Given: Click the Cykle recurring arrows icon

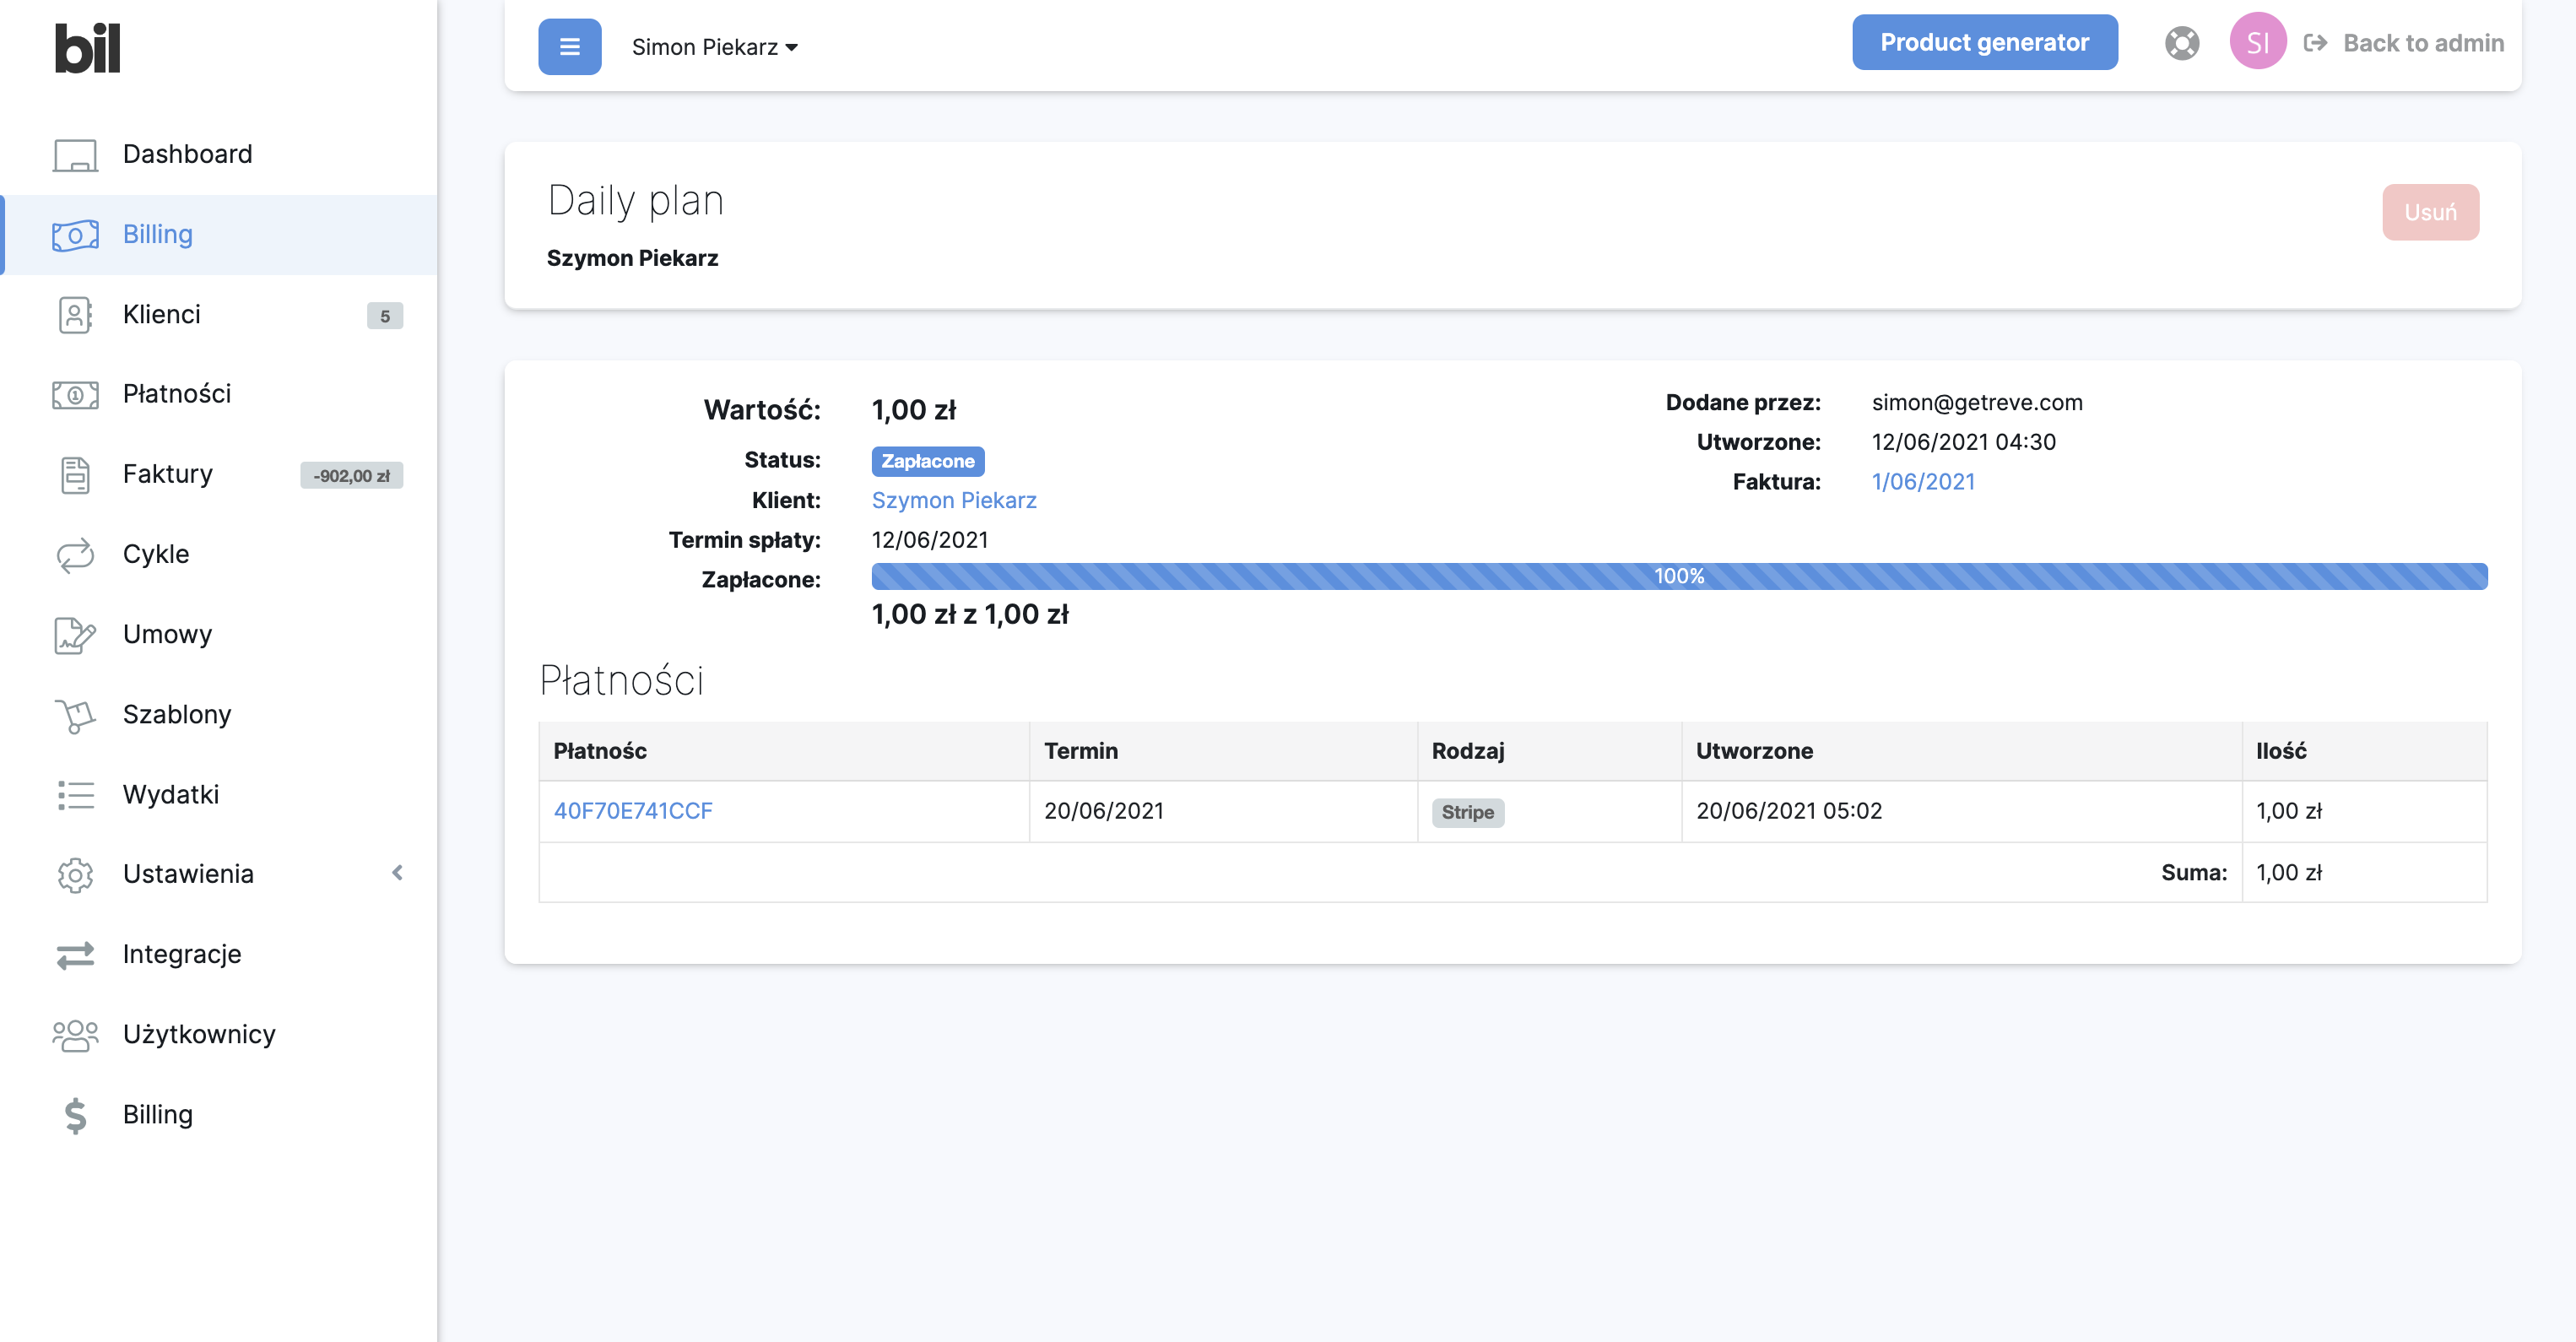Looking at the screenshot, I should coord(75,555).
